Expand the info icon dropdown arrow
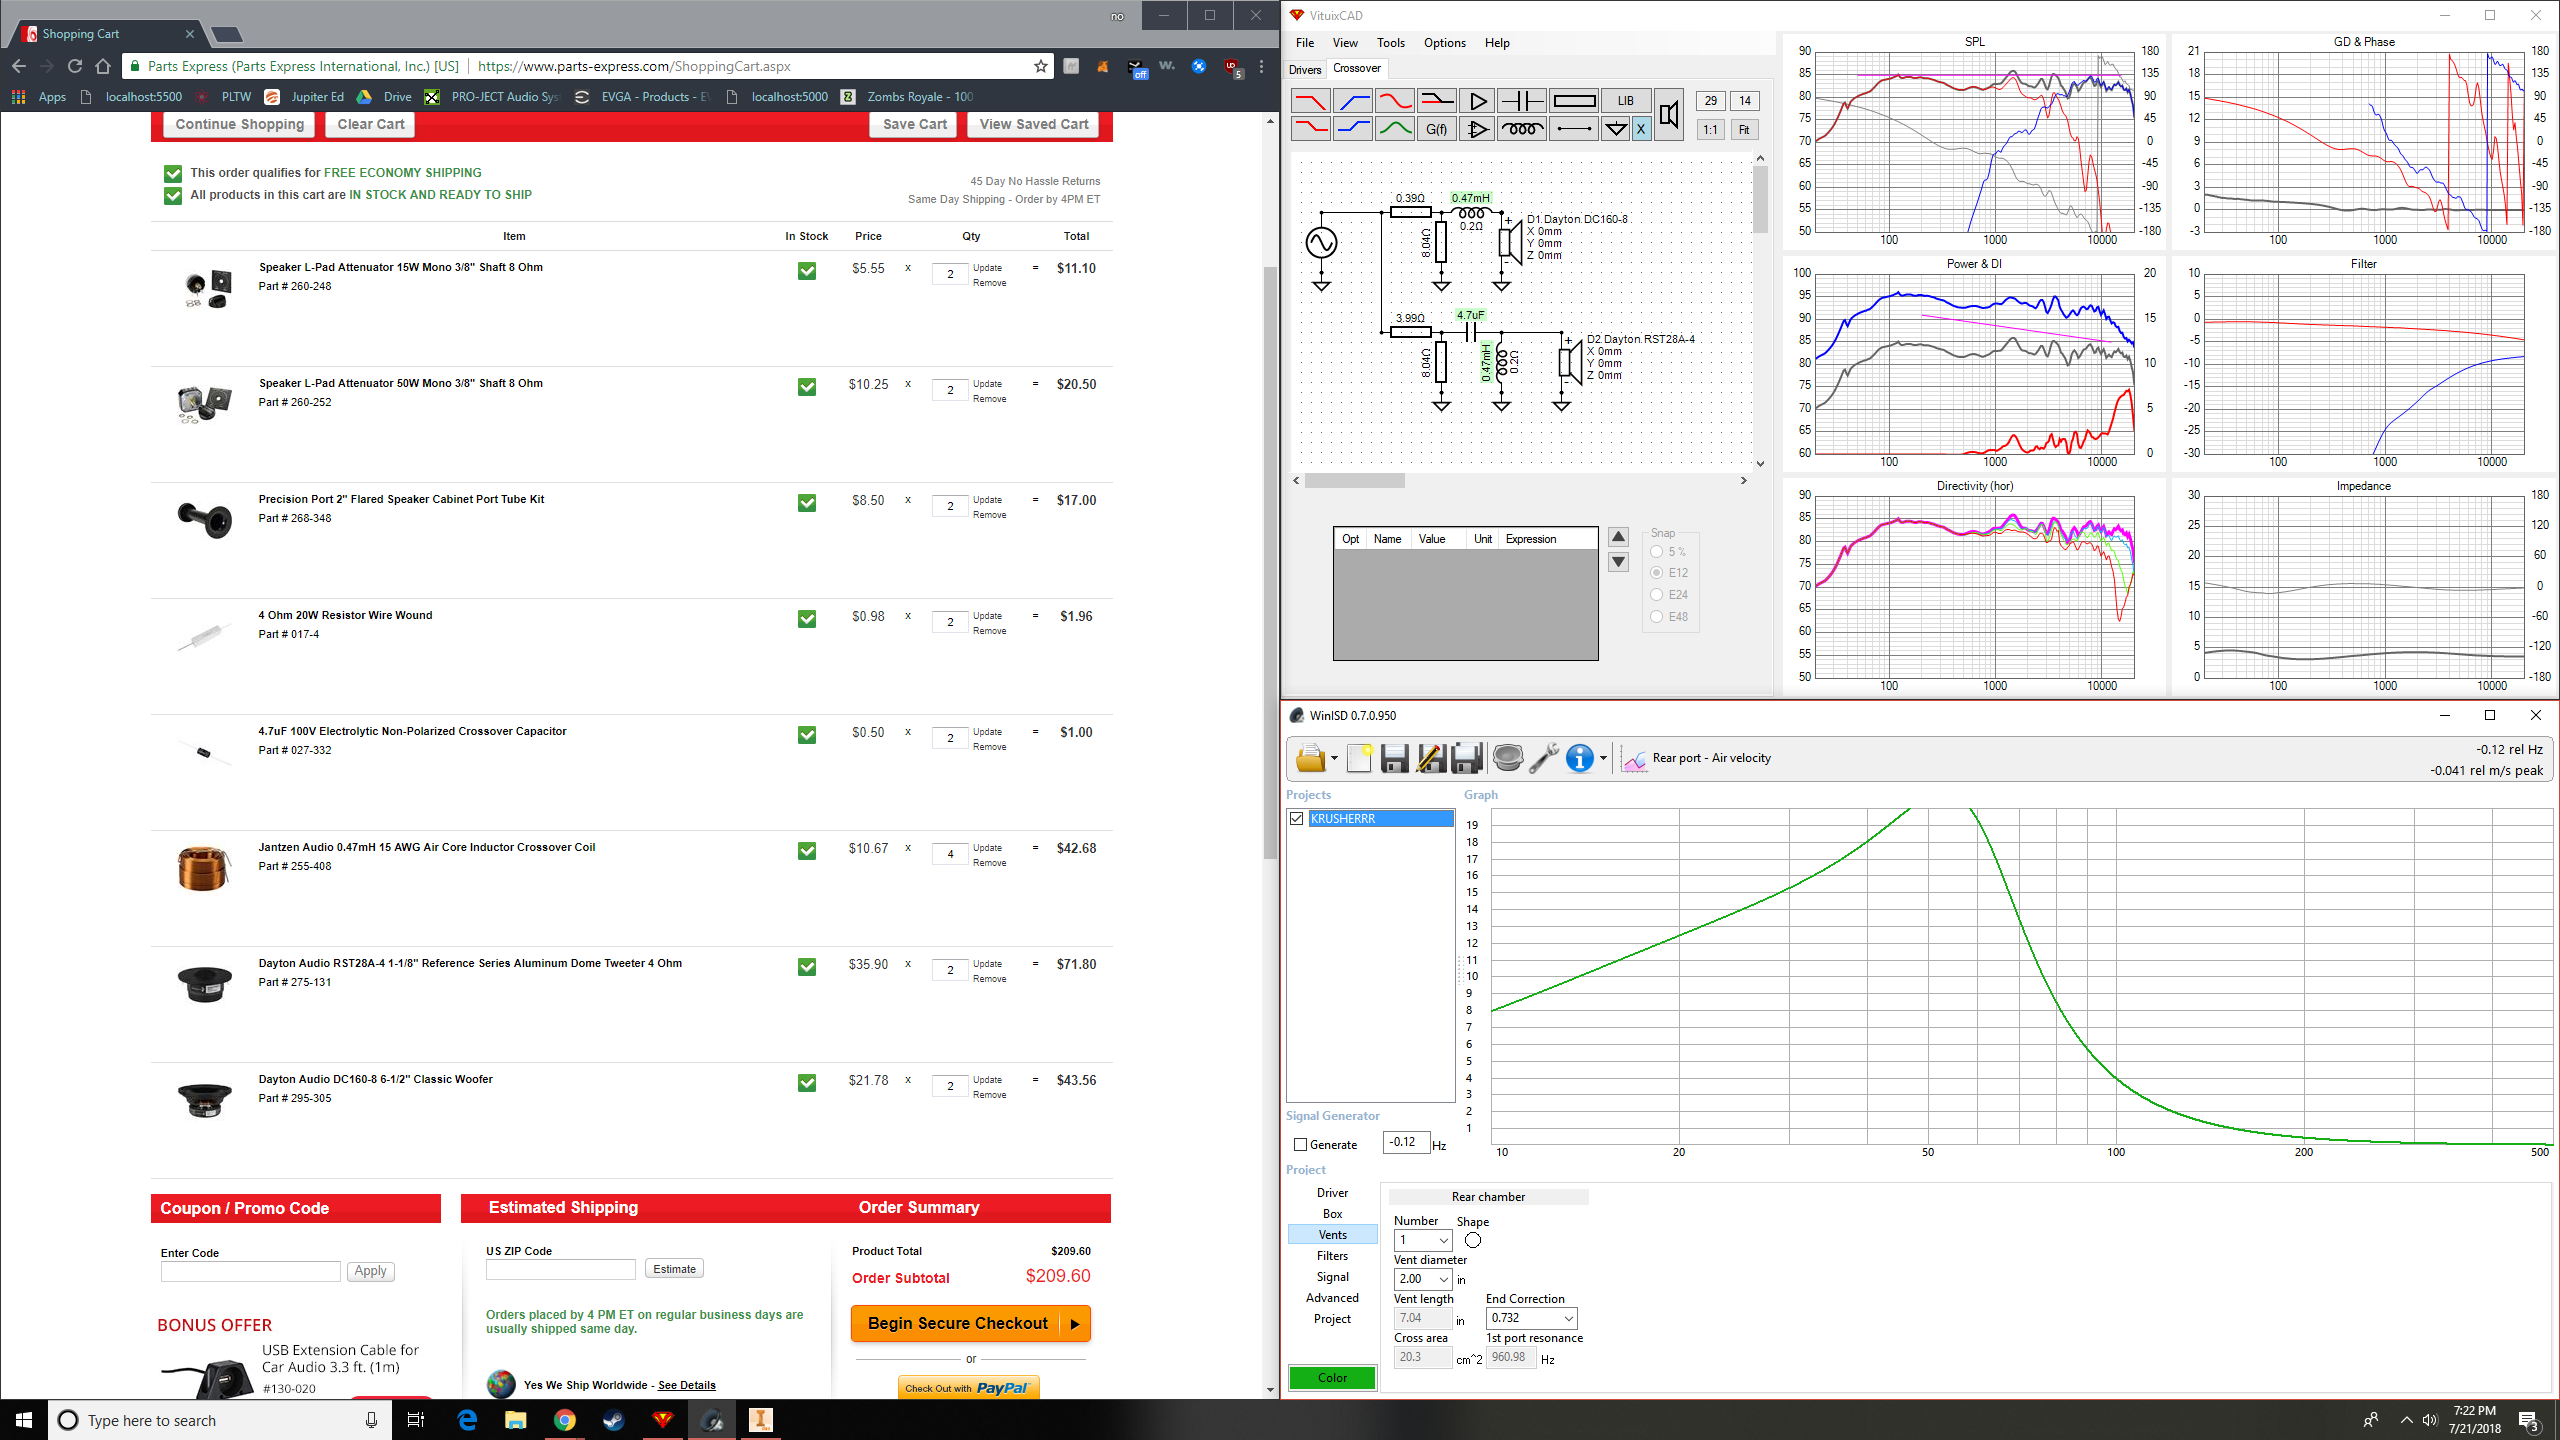This screenshot has width=2560, height=1440. 1603,759
